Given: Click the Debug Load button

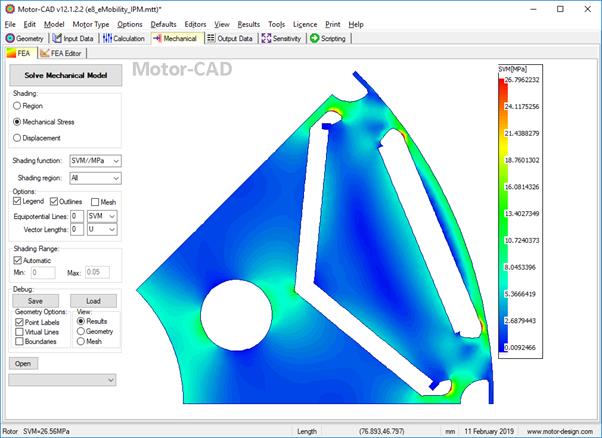Looking at the screenshot, I should 93,301.
